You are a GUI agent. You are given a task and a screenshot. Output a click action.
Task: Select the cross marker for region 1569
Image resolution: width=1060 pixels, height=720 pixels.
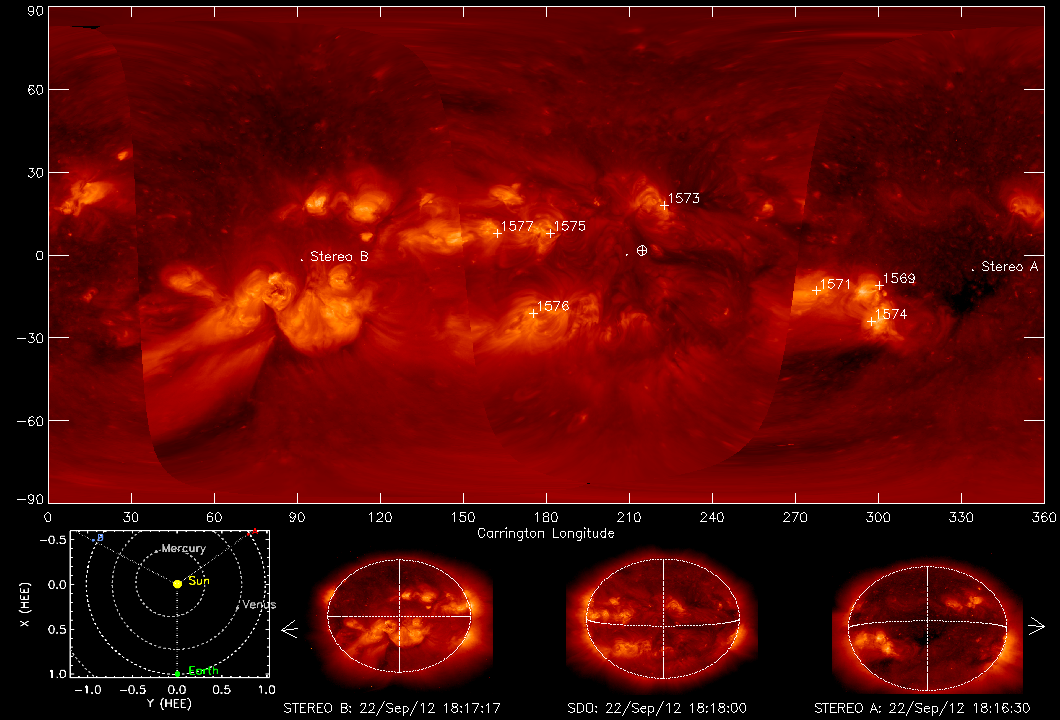coord(880,285)
